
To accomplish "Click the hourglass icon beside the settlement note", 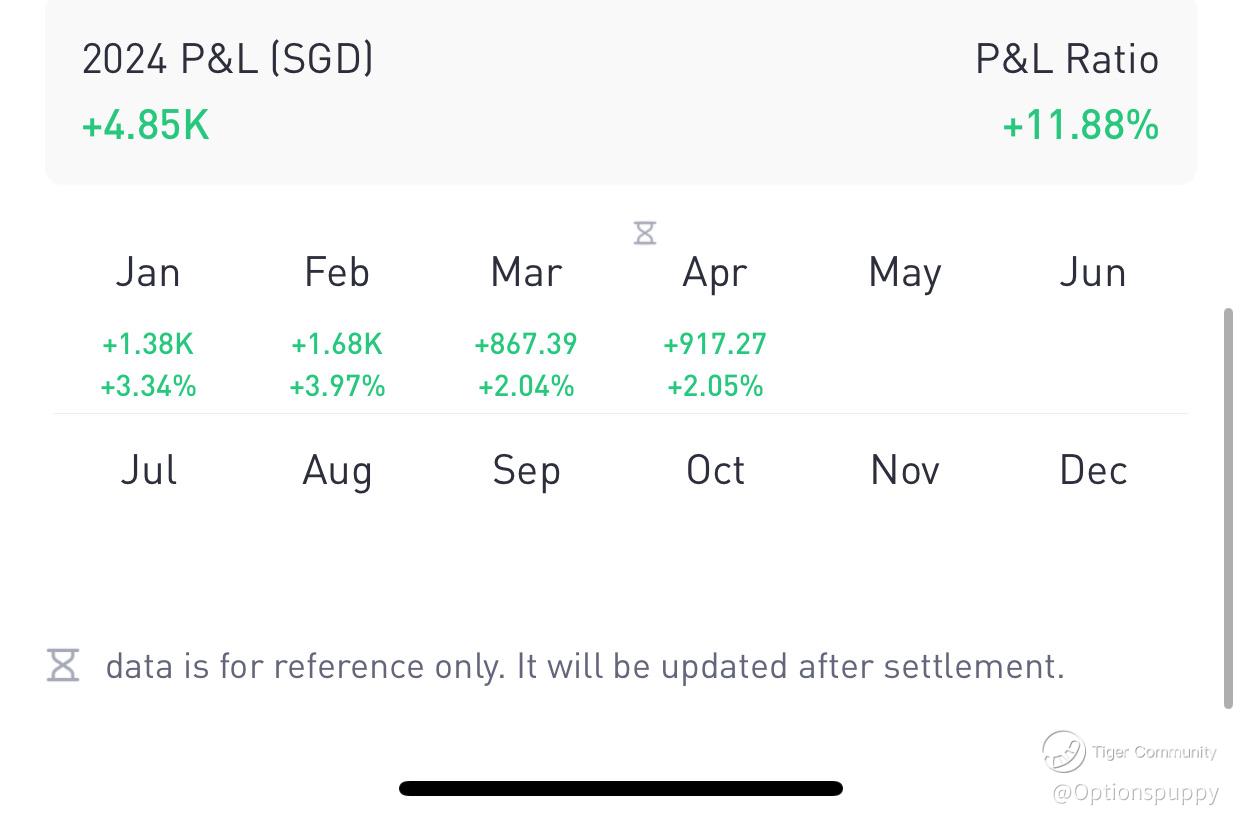I will tap(63, 665).
